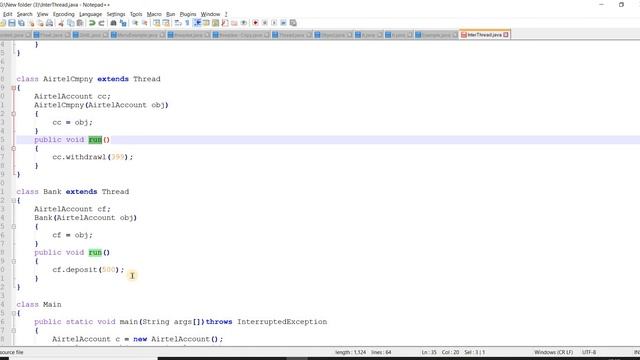The width and height of the screenshot is (640, 360).
Task: Click the 'Ln : 35' status bar entry
Action: point(429,352)
